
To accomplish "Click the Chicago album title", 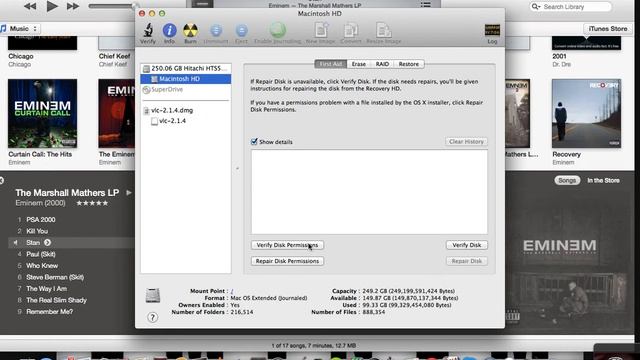I will (x=20, y=56).
